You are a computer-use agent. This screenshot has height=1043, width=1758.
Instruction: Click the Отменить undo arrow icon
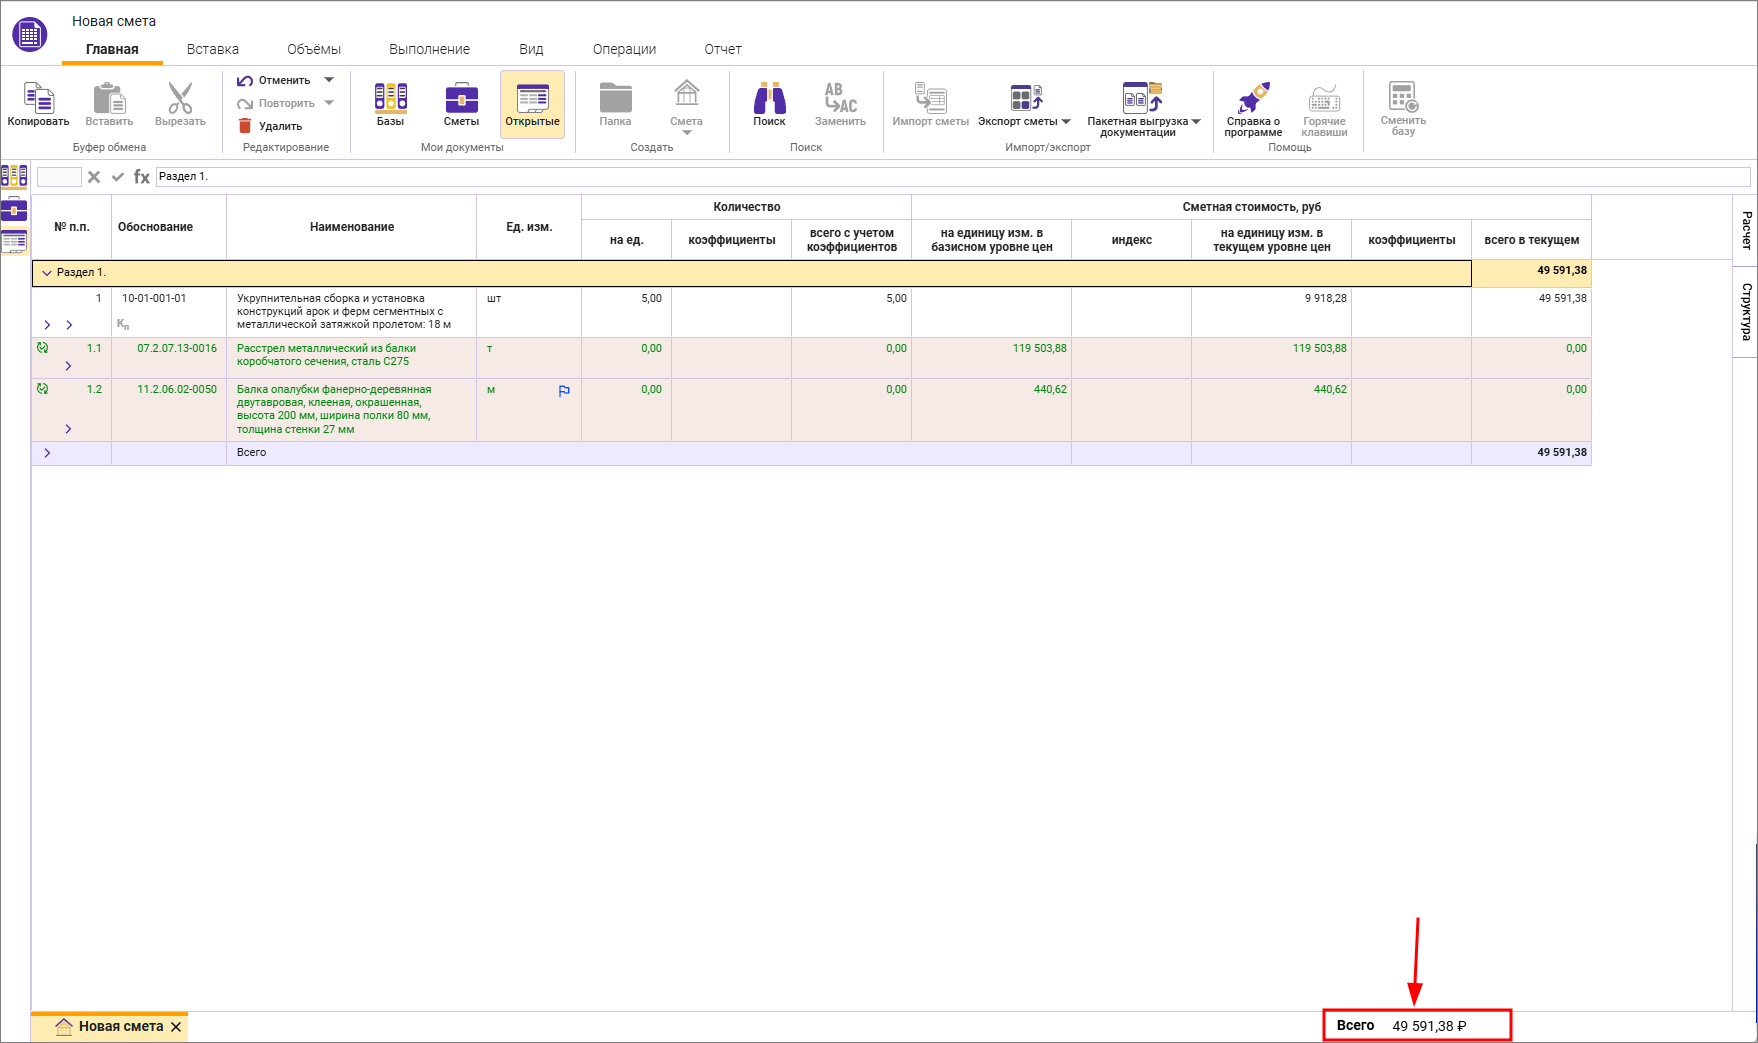[245, 80]
